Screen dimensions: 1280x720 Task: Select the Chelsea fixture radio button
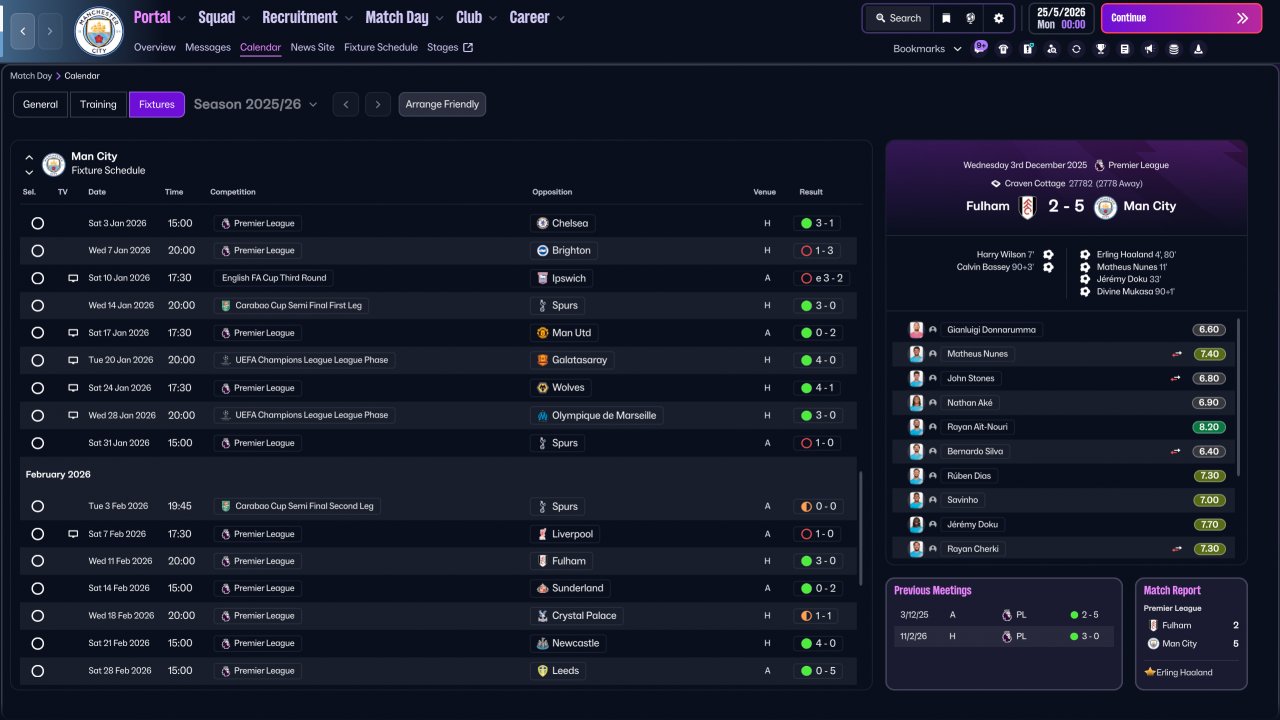pyautogui.click(x=38, y=223)
